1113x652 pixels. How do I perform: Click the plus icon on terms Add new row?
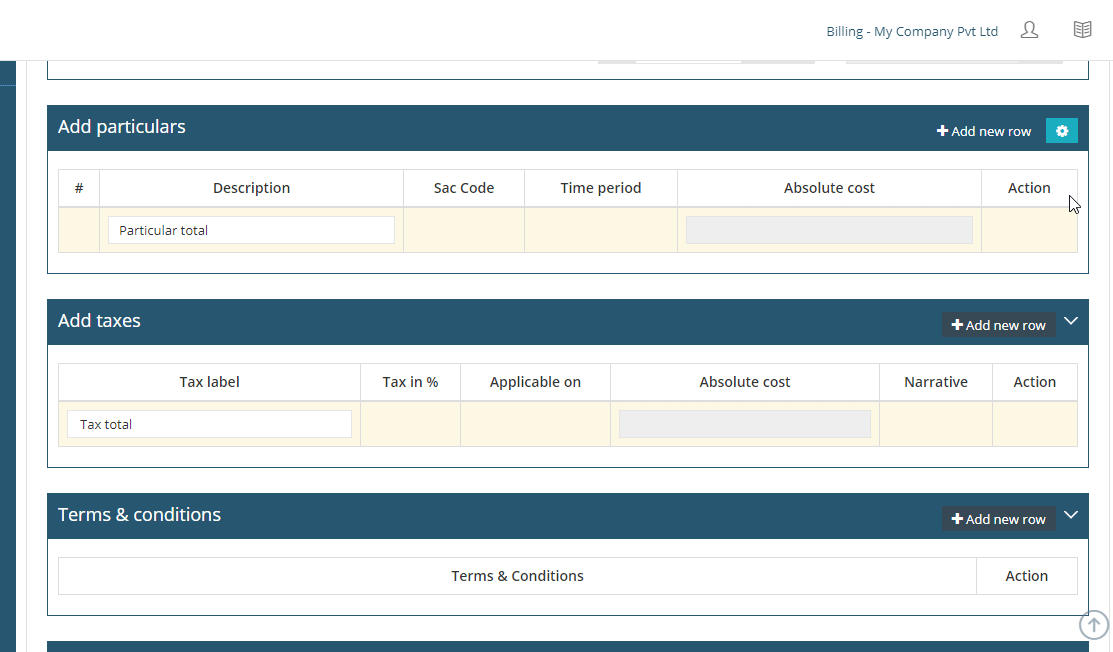point(955,518)
